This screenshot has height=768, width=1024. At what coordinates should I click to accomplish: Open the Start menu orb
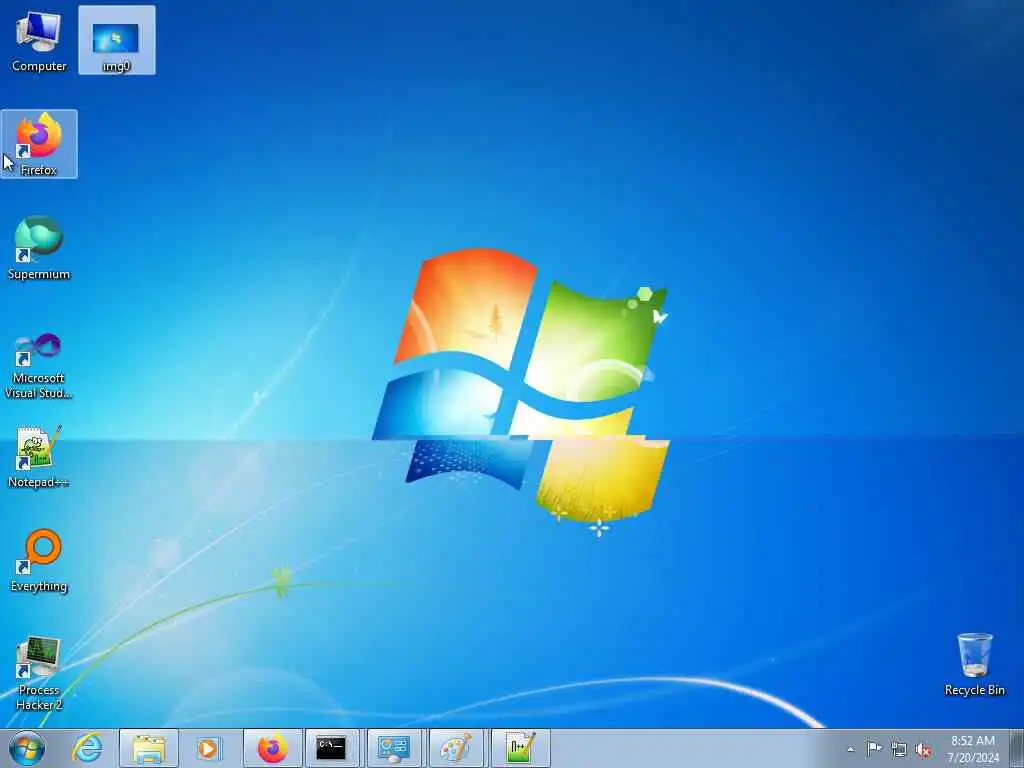pyautogui.click(x=27, y=748)
